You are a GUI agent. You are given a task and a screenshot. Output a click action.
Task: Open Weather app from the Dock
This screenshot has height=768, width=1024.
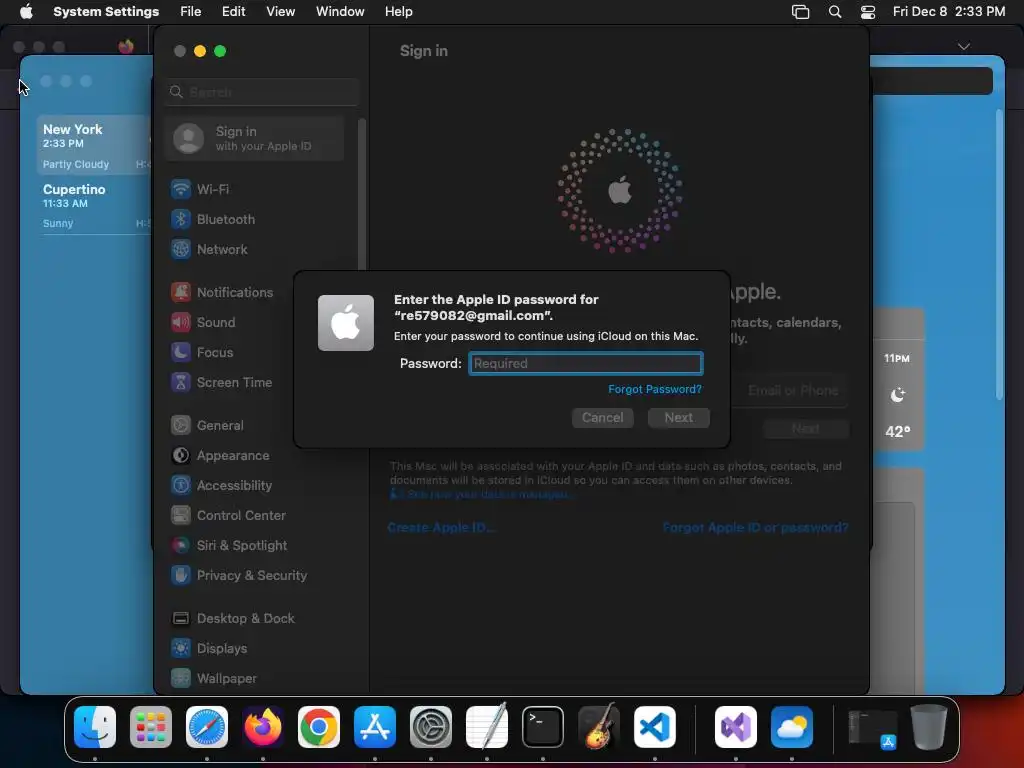pyautogui.click(x=792, y=727)
